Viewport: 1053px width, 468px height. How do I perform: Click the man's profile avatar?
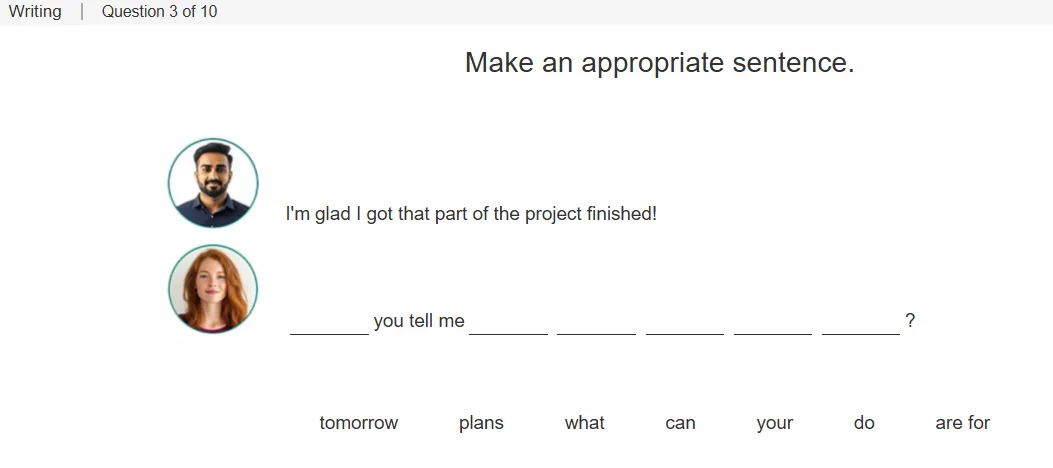[213, 183]
